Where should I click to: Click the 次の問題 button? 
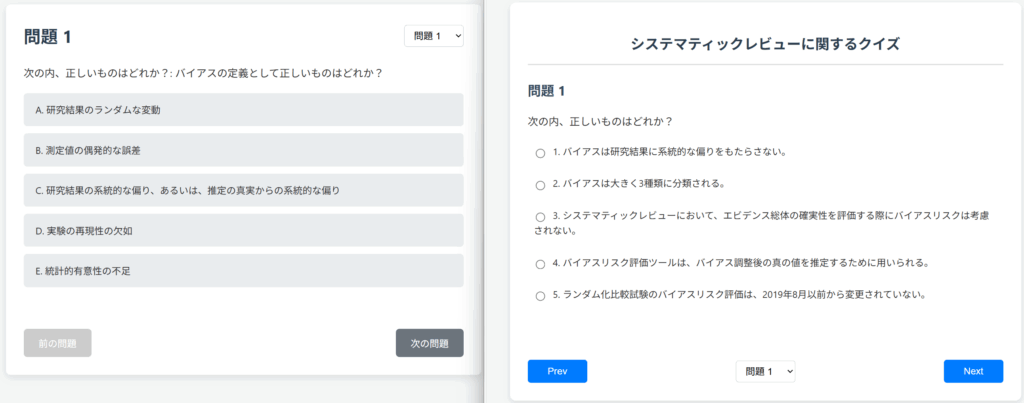(x=430, y=343)
